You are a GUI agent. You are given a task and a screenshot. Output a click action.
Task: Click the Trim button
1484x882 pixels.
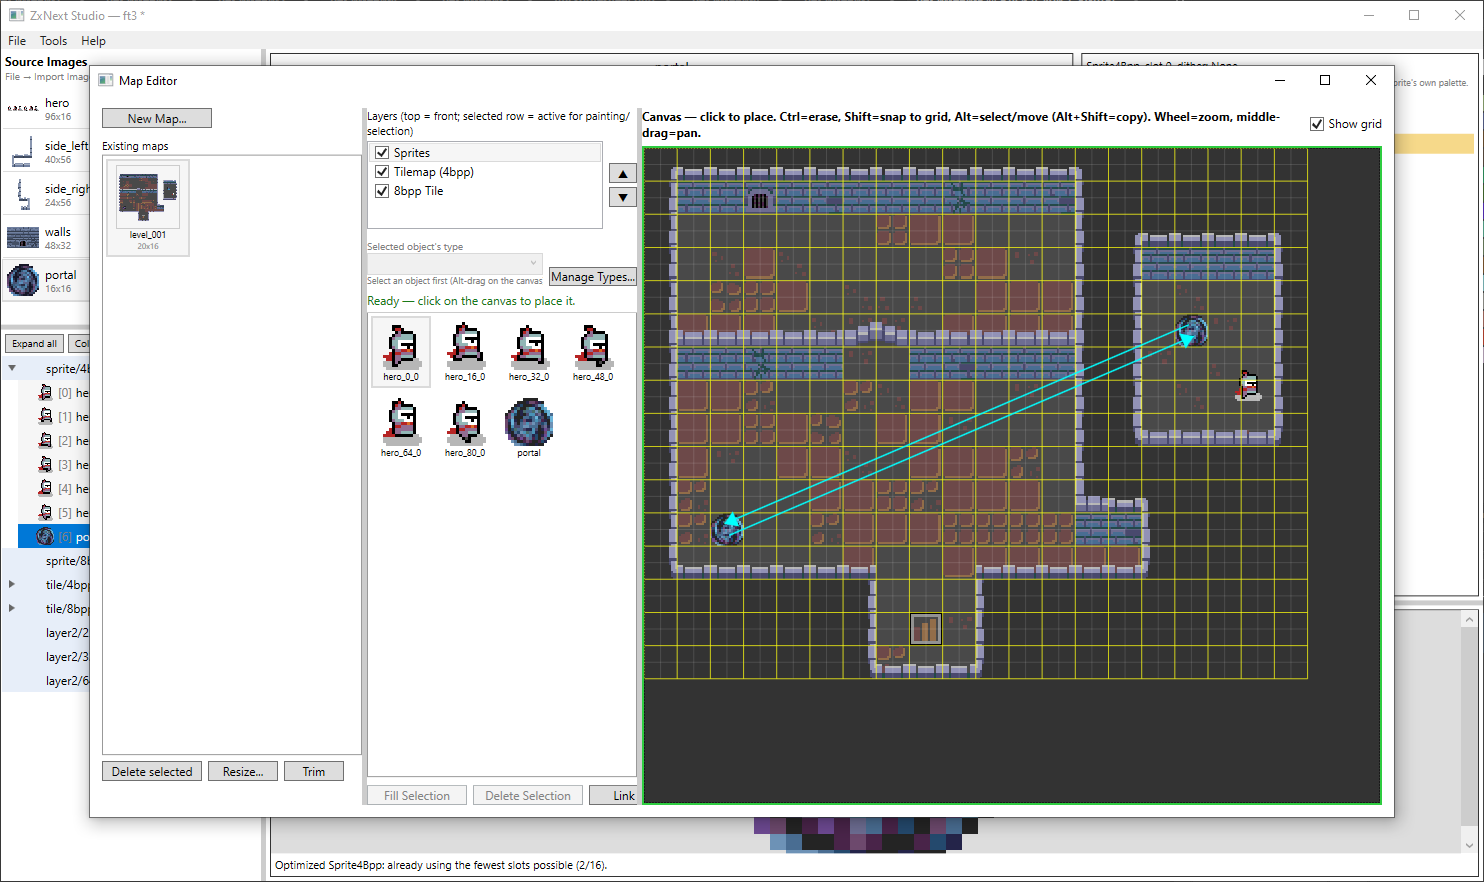(x=314, y=771)
